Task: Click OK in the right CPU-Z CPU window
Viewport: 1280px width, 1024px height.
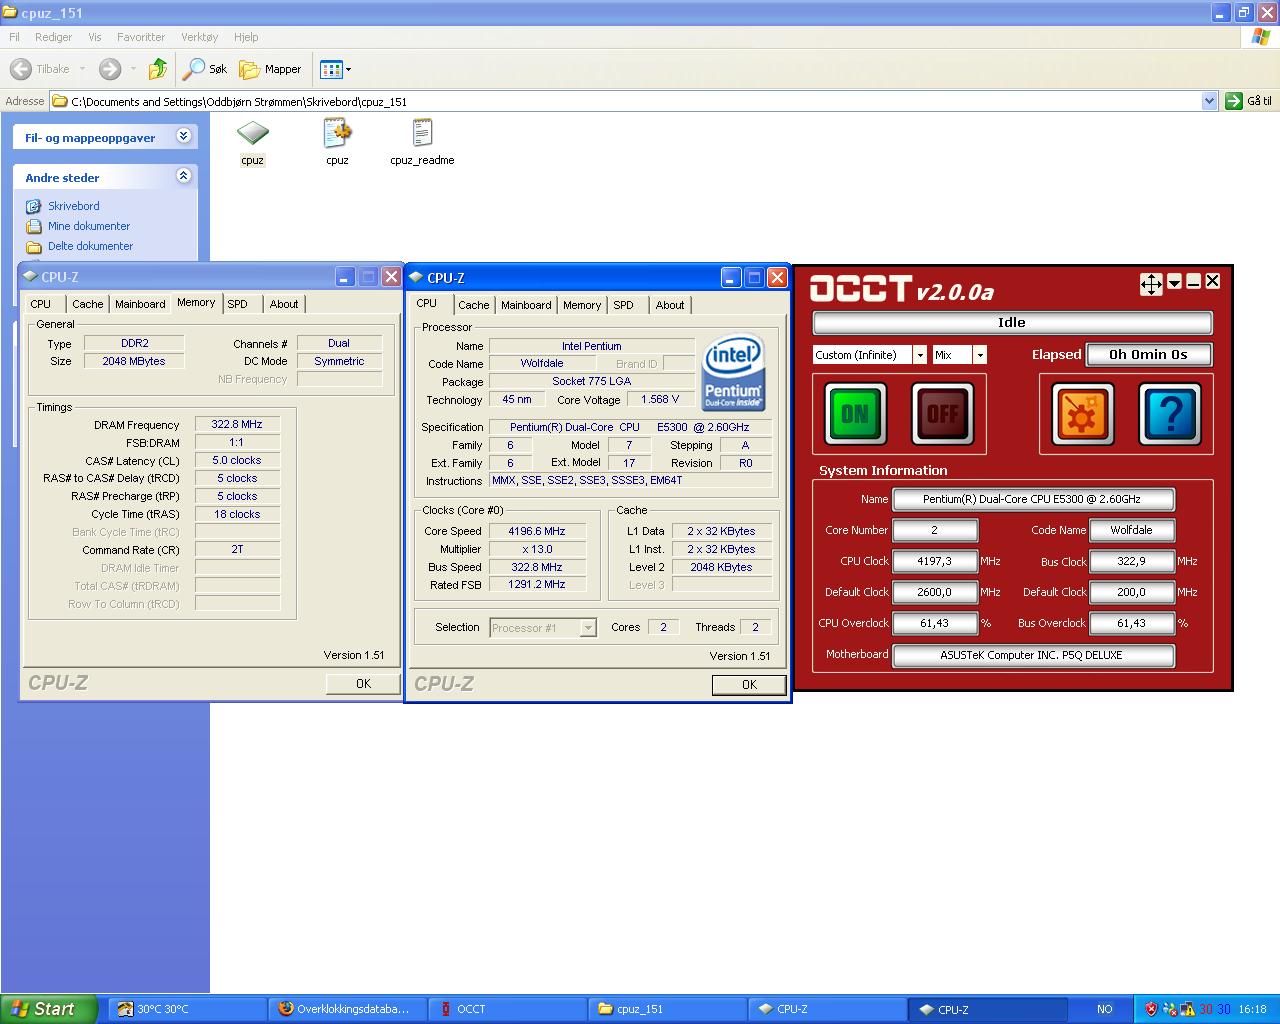Action: pyautogui.click(x=749, y=685)
